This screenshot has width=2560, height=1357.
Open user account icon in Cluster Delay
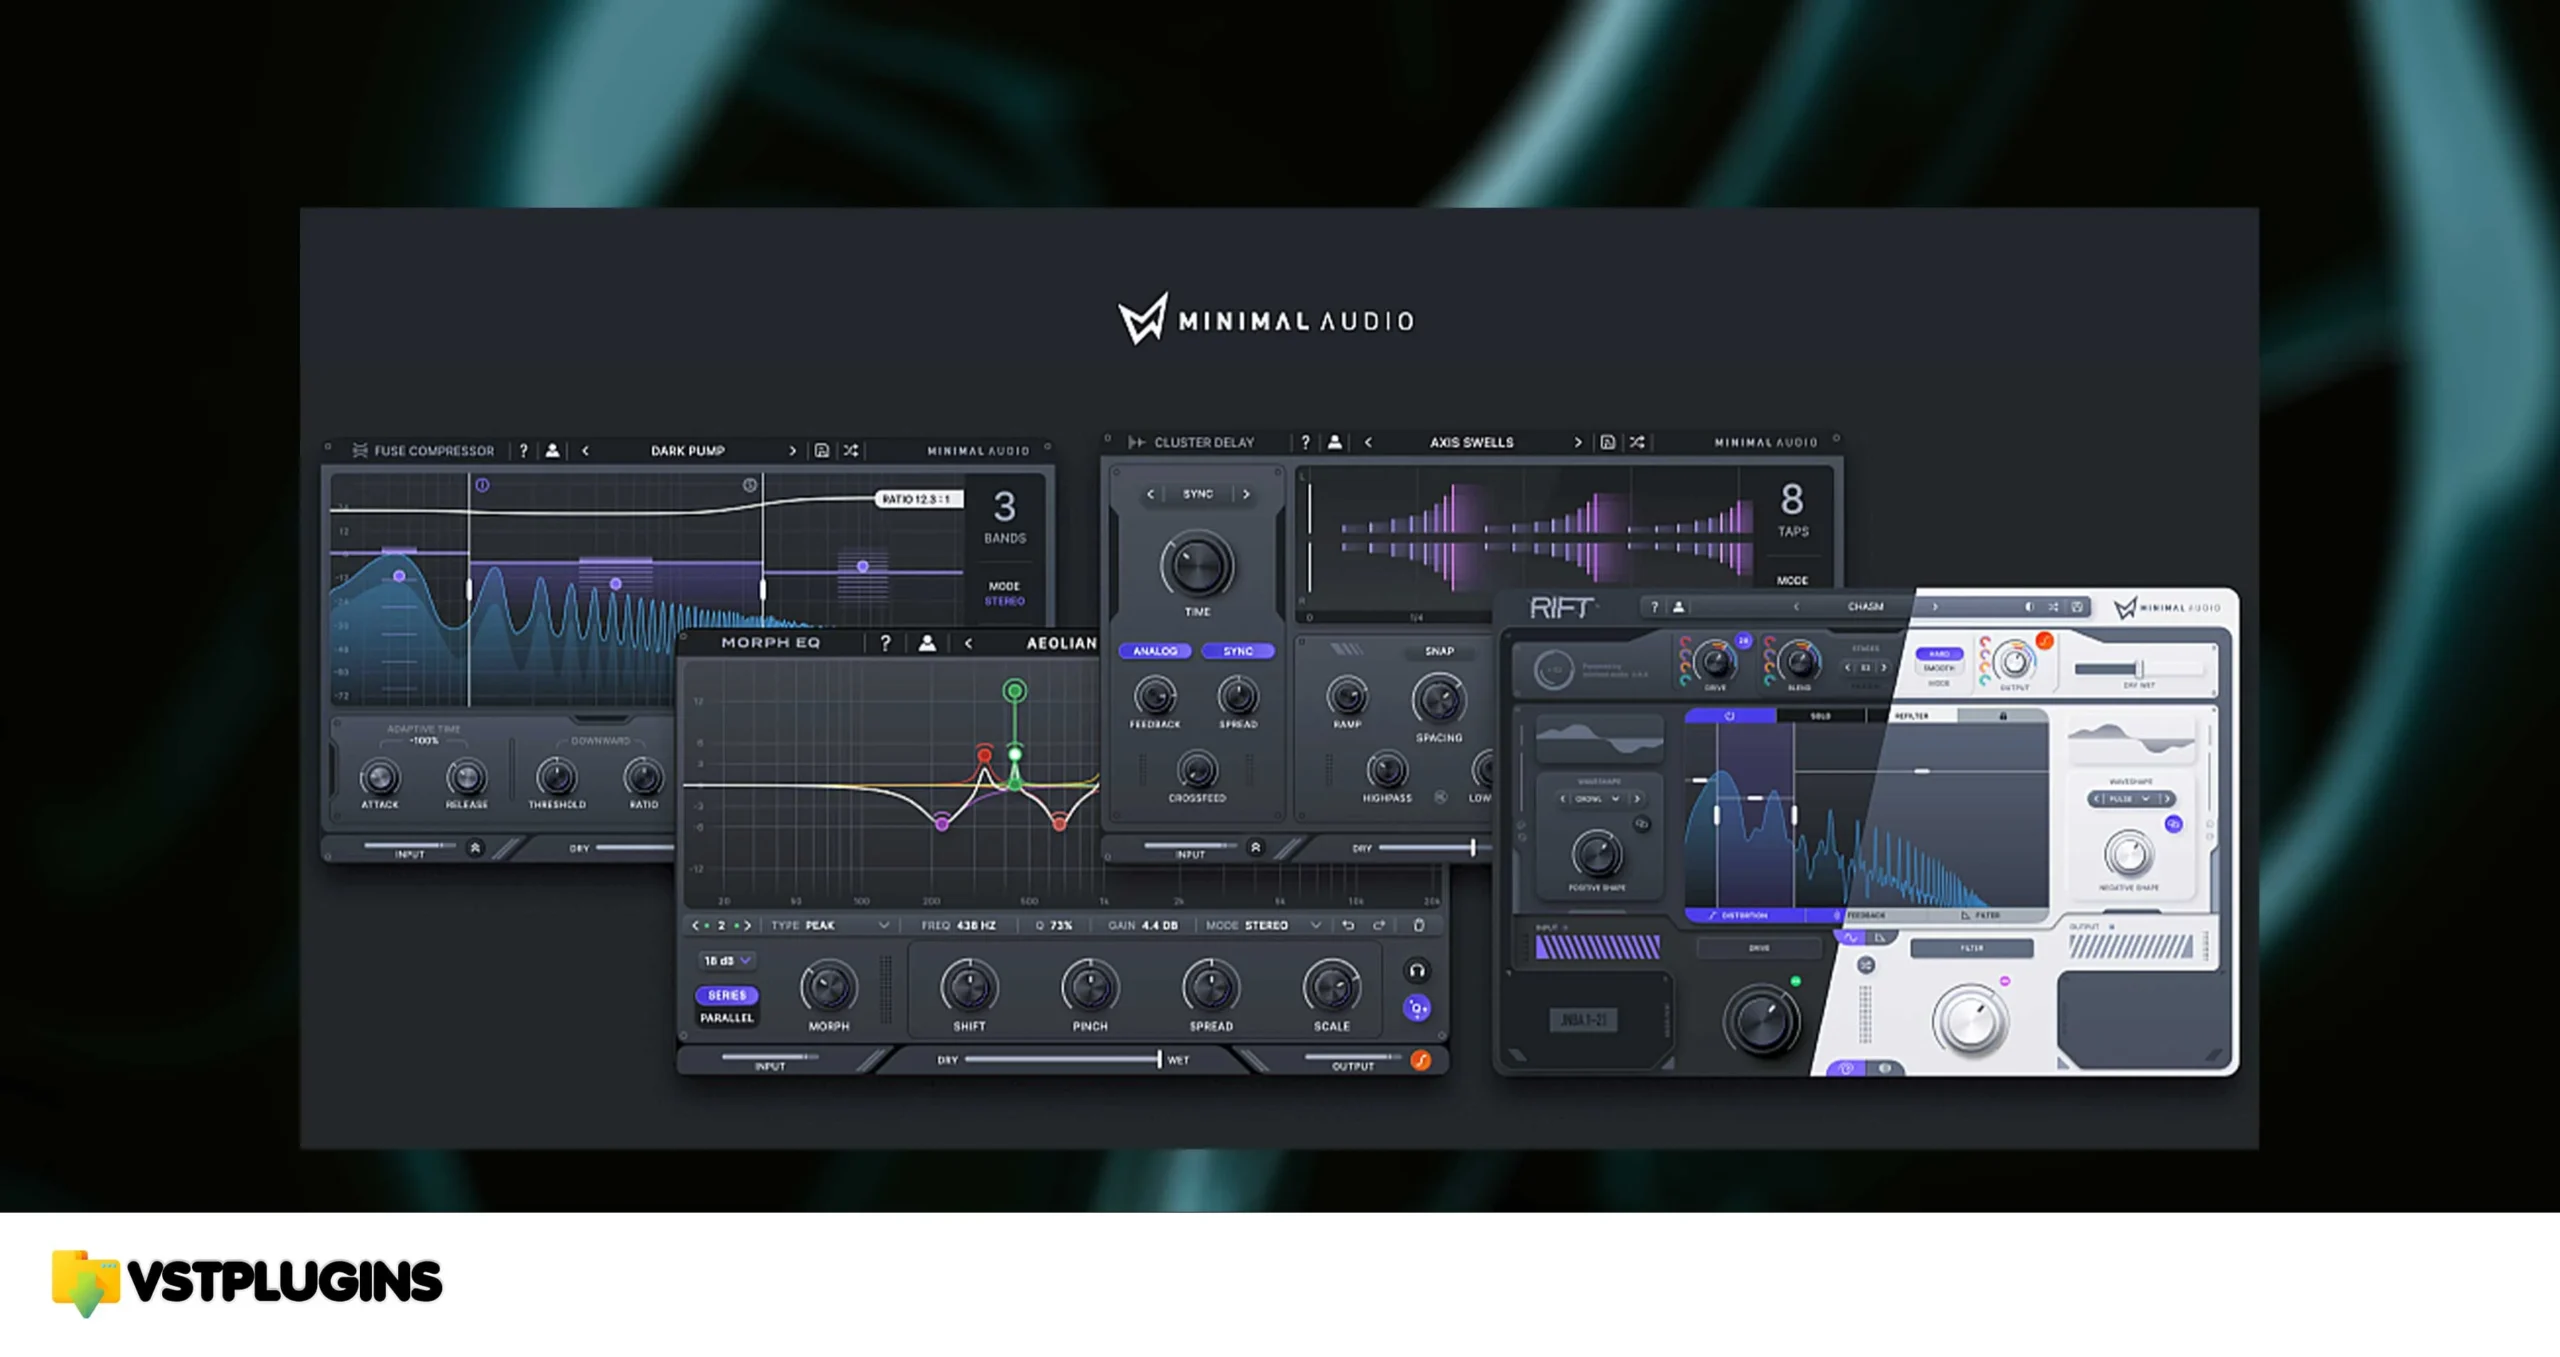pos(1334,442)
